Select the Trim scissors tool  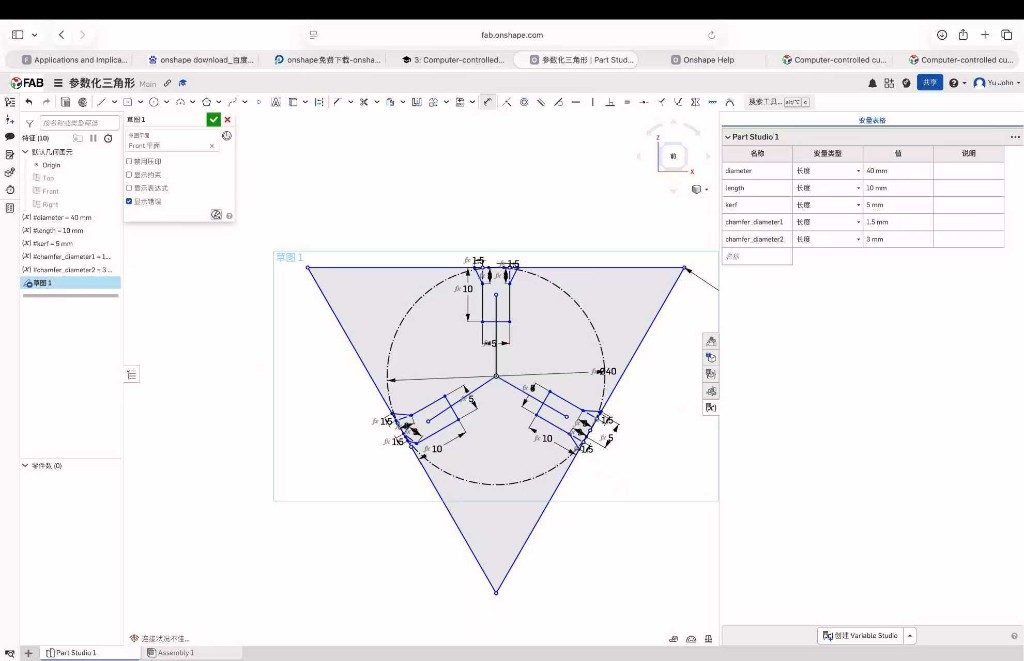click(364, 102)
